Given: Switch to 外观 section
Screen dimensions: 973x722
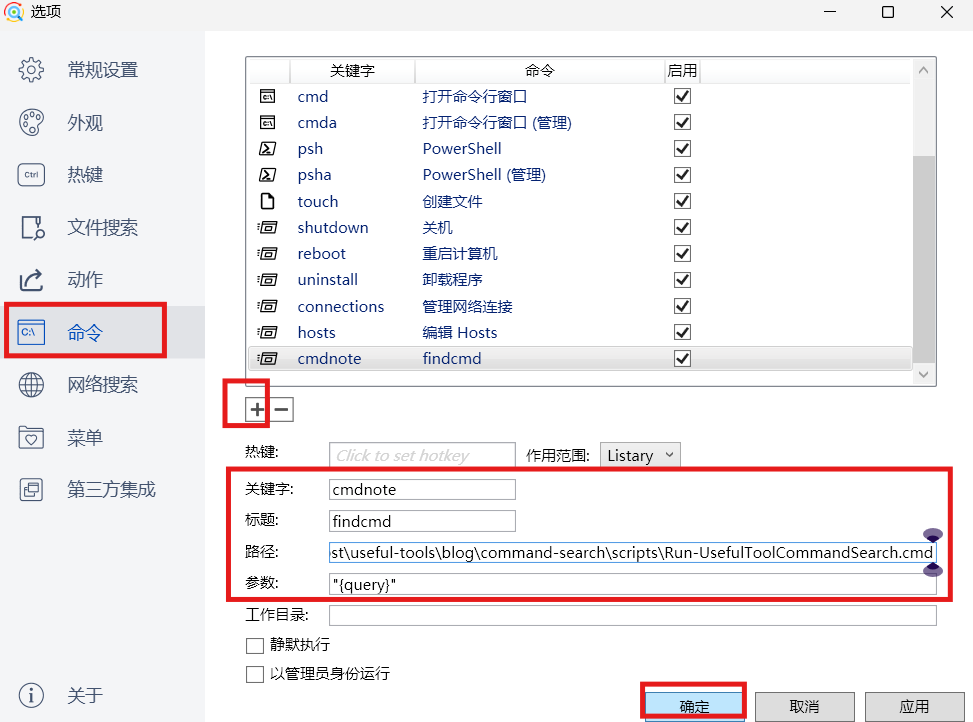Looking at the screenshot, I should 85,123.
